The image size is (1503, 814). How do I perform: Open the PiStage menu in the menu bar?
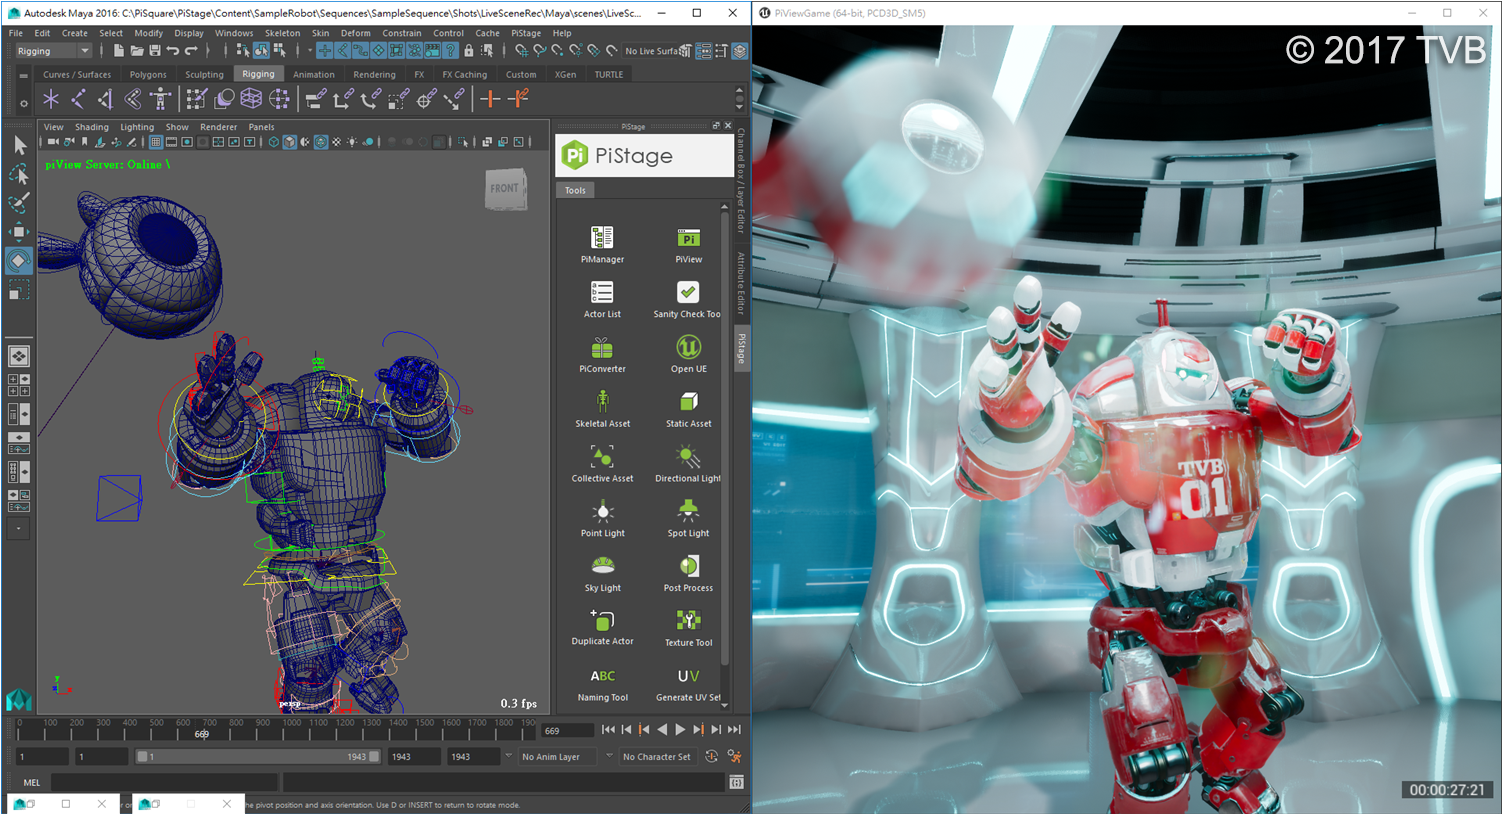(525, 33)
